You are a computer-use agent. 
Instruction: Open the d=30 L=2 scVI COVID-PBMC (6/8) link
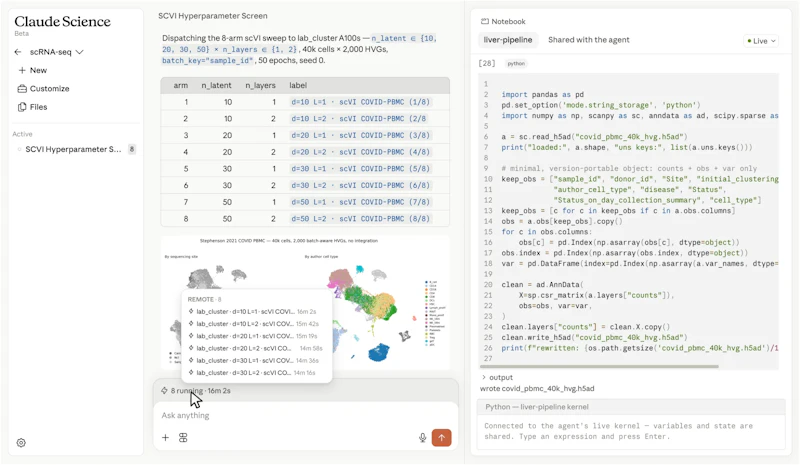pyautogui.click(x=361, y=186)
